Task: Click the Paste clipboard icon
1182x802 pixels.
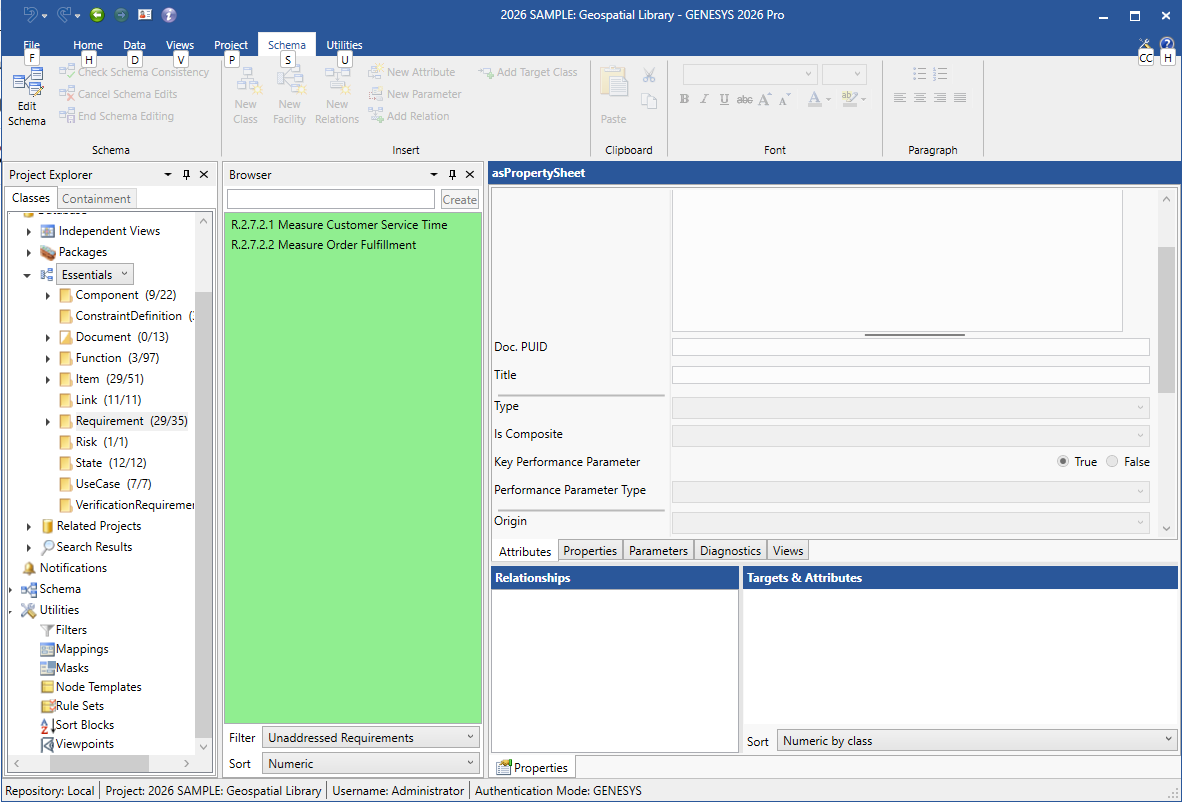Action: [x=613, y=84]
